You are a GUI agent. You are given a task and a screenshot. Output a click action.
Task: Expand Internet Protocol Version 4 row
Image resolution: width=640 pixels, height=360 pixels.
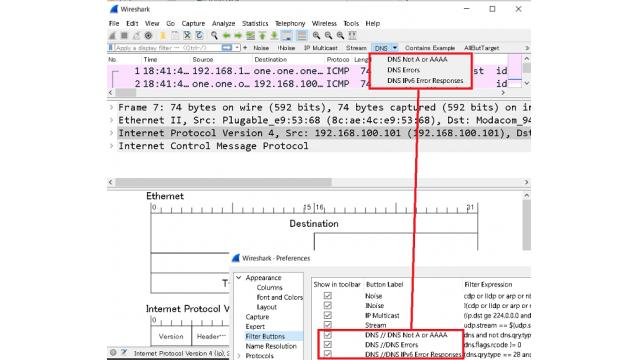(x=111, y=133)
